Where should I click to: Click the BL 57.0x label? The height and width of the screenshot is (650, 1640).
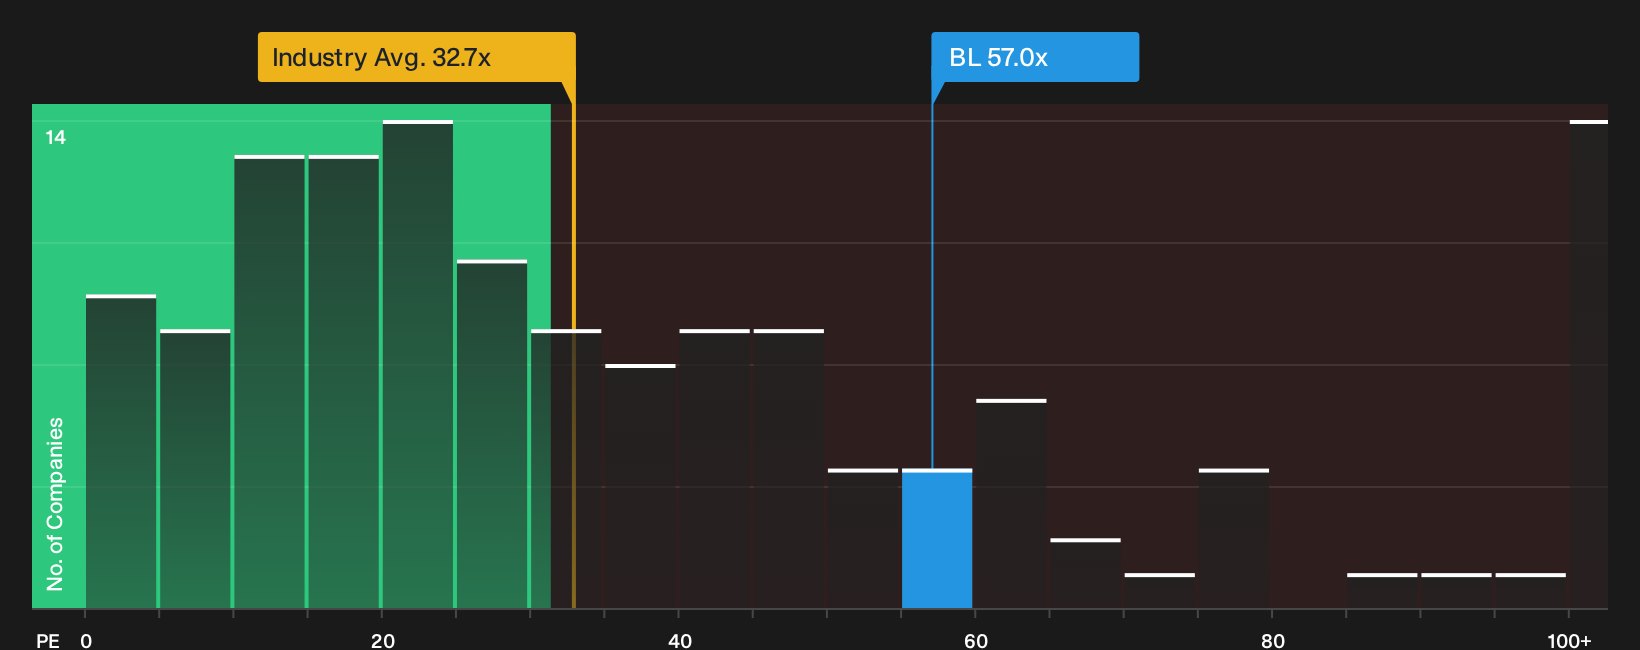(x=1035, y=57)
